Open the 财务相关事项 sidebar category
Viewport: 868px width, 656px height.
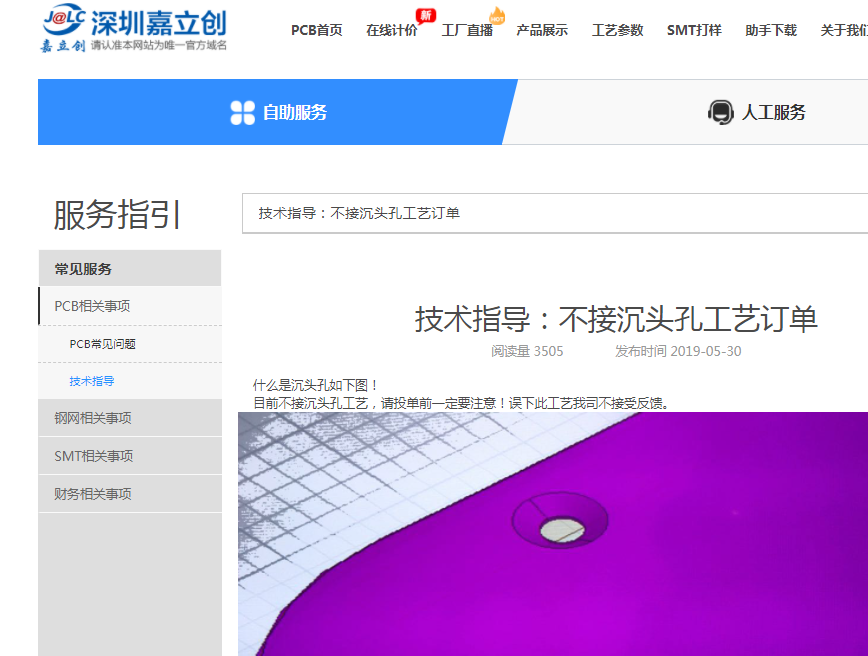[93, 494]
